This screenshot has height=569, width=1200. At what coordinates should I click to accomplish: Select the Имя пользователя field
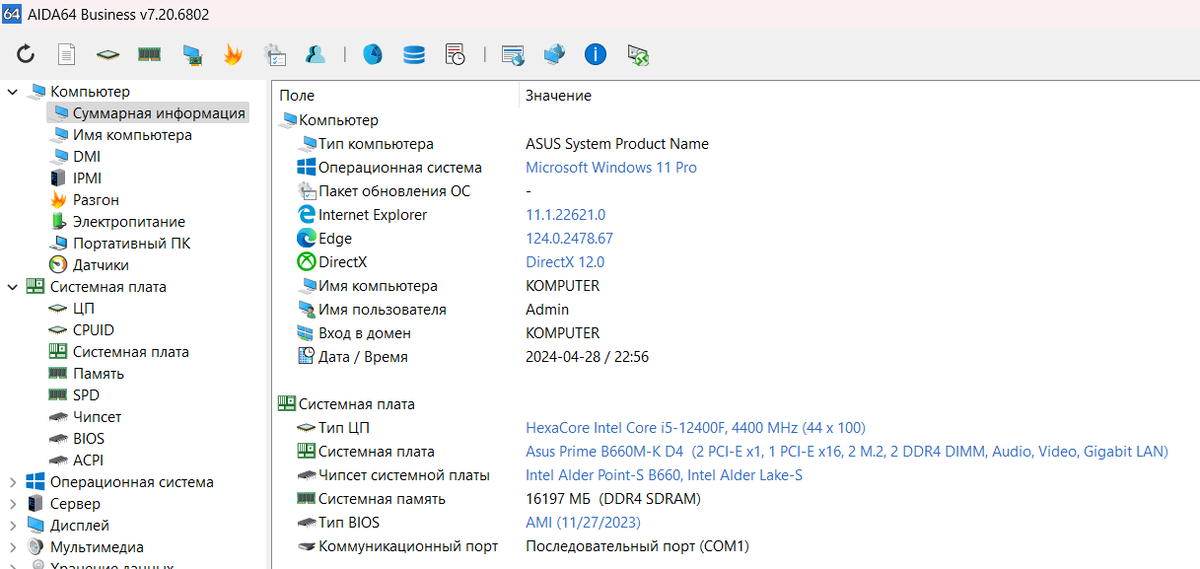[x=382, y=310]
